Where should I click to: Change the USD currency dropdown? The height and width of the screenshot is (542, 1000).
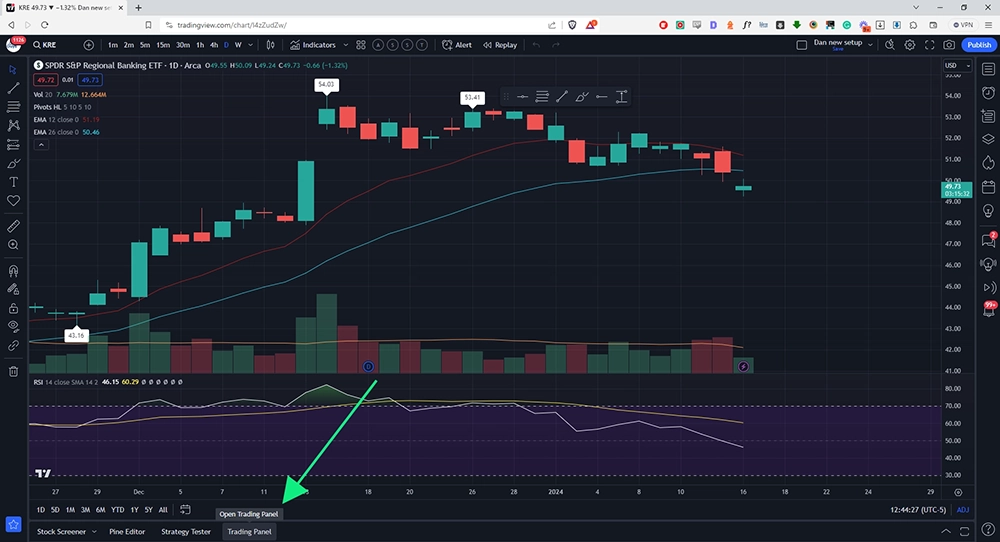(x=957, y=66)
